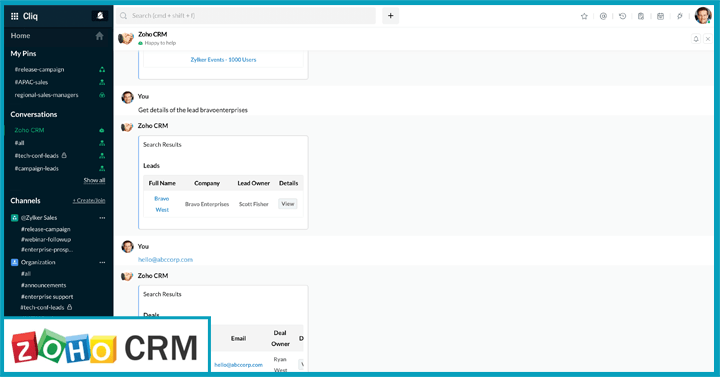Click Bravo Enterprises company cell
Screen dimensions: 720x377
click(207, 204)
